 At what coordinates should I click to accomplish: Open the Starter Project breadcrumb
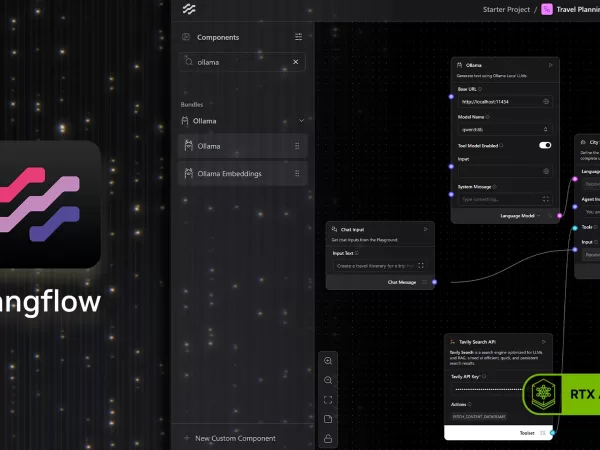tap(507, 9)
